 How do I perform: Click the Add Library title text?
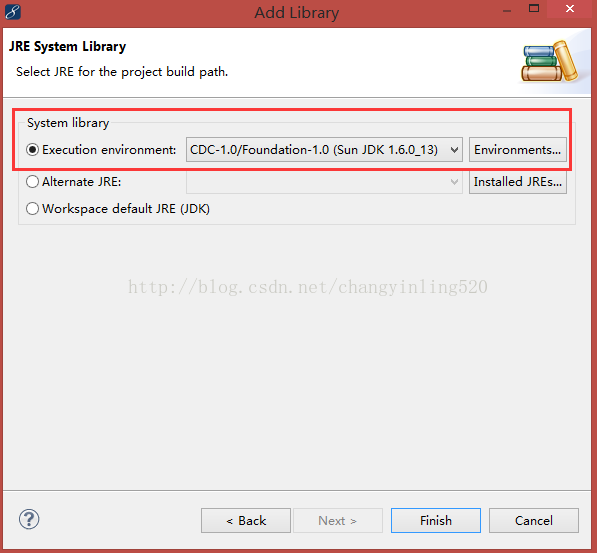(x=297, y=13)
